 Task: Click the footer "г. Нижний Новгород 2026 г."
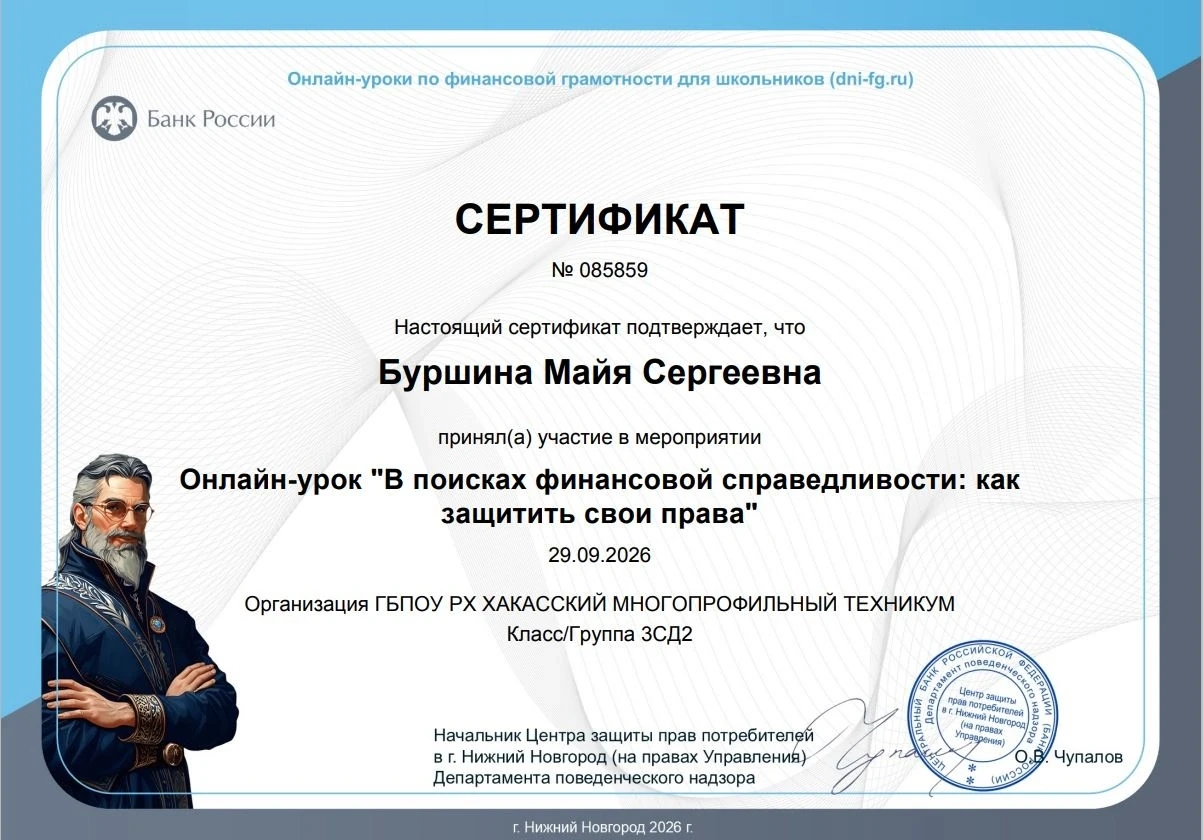click(x=602, y=827)
